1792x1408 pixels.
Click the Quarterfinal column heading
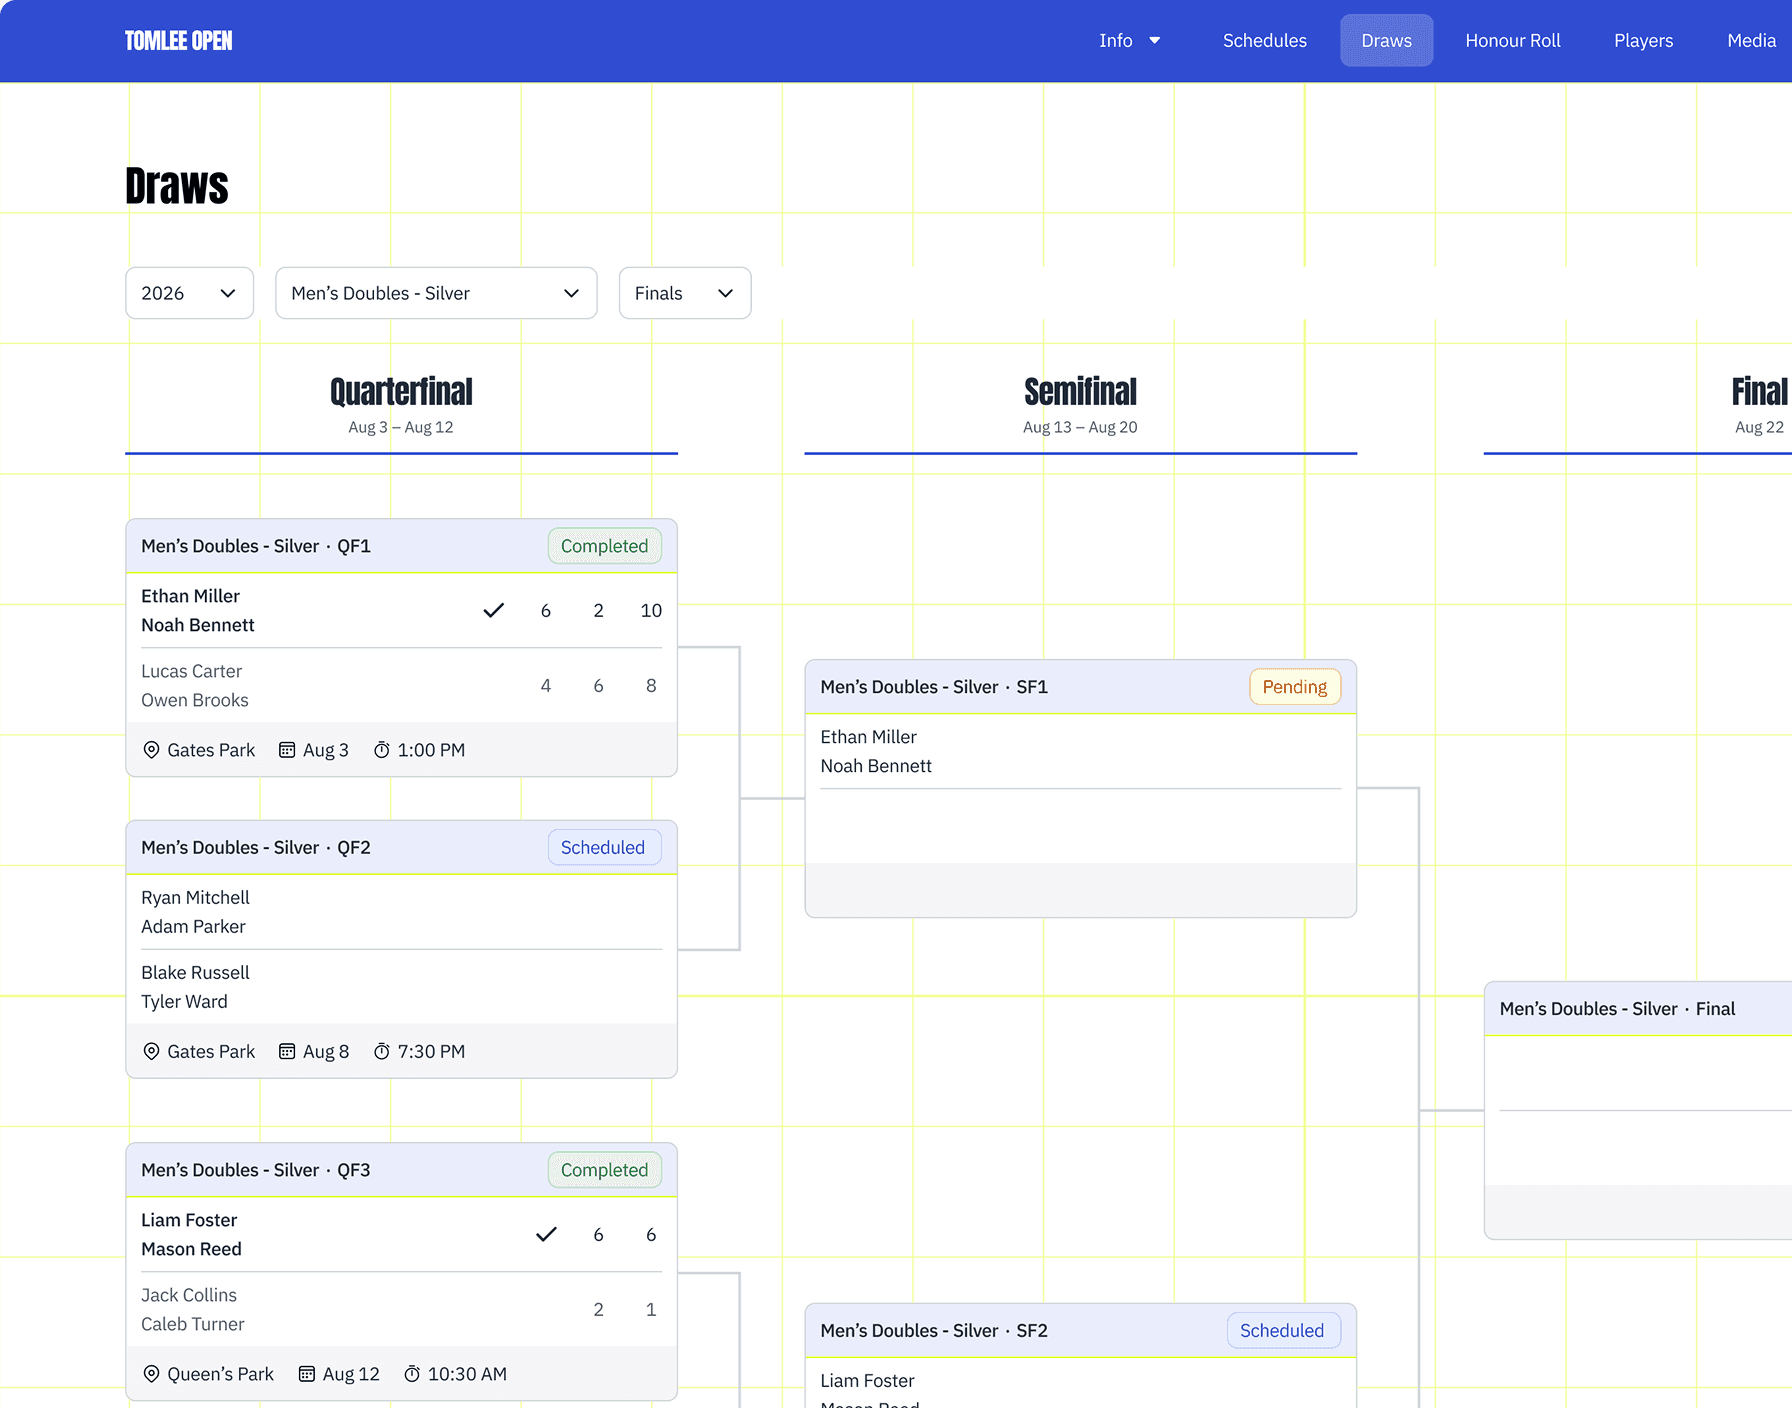(x=401, y=392)
